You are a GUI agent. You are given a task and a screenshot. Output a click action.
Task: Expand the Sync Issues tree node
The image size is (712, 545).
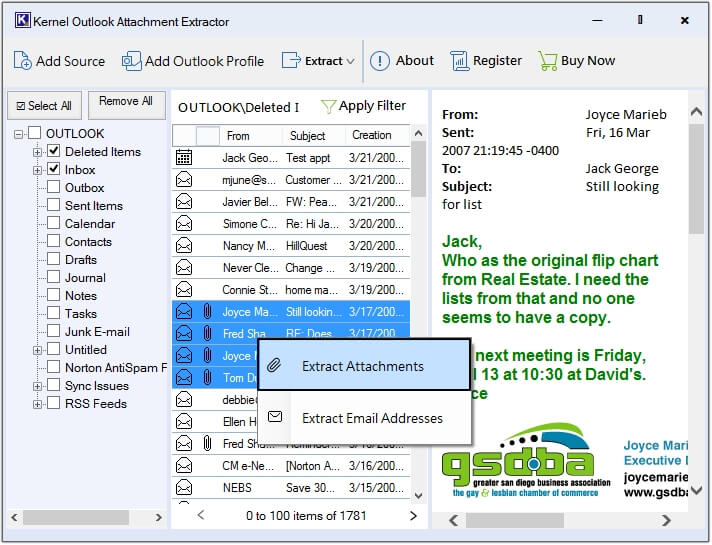coord(38,386)
